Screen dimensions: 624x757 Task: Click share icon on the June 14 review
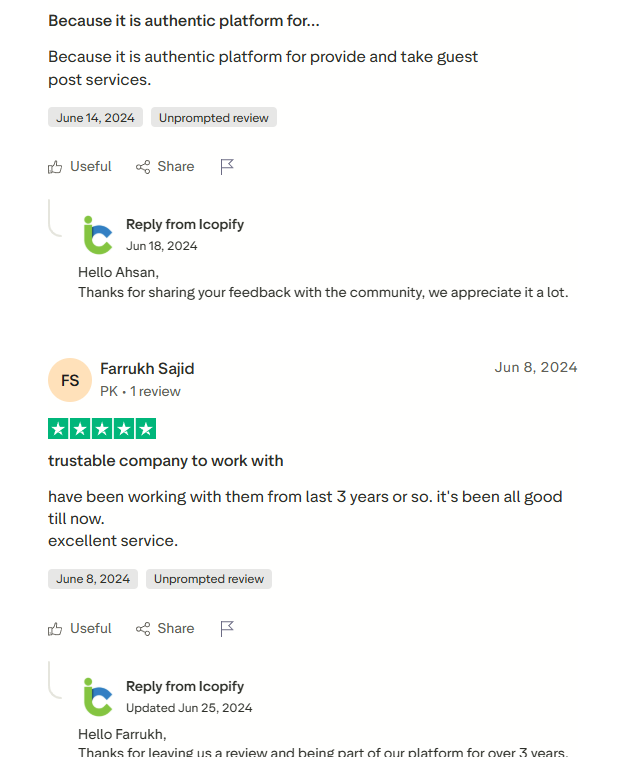143,167
